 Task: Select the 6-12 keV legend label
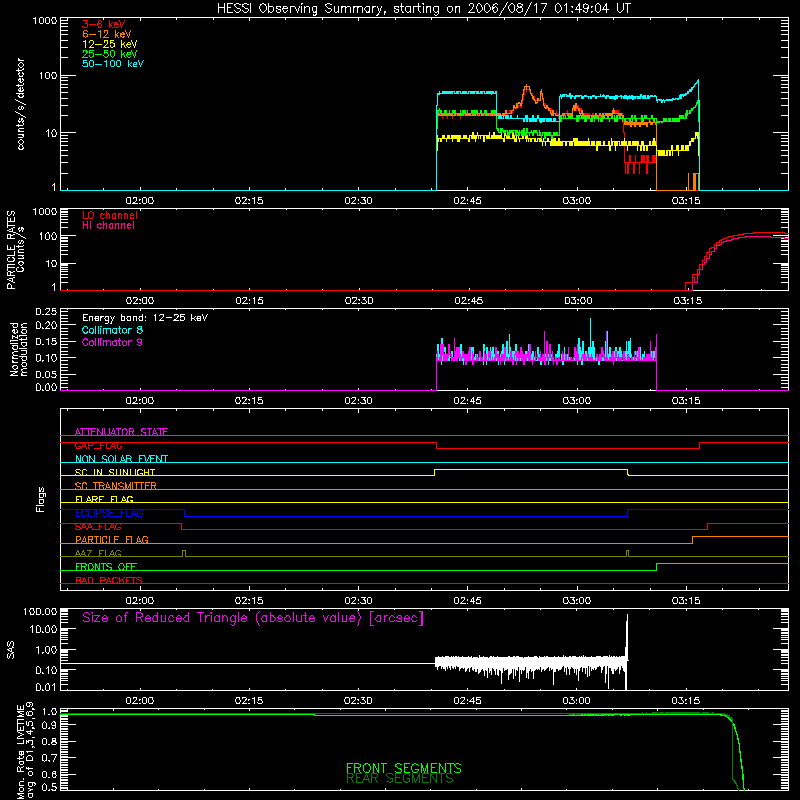[107, 34]
